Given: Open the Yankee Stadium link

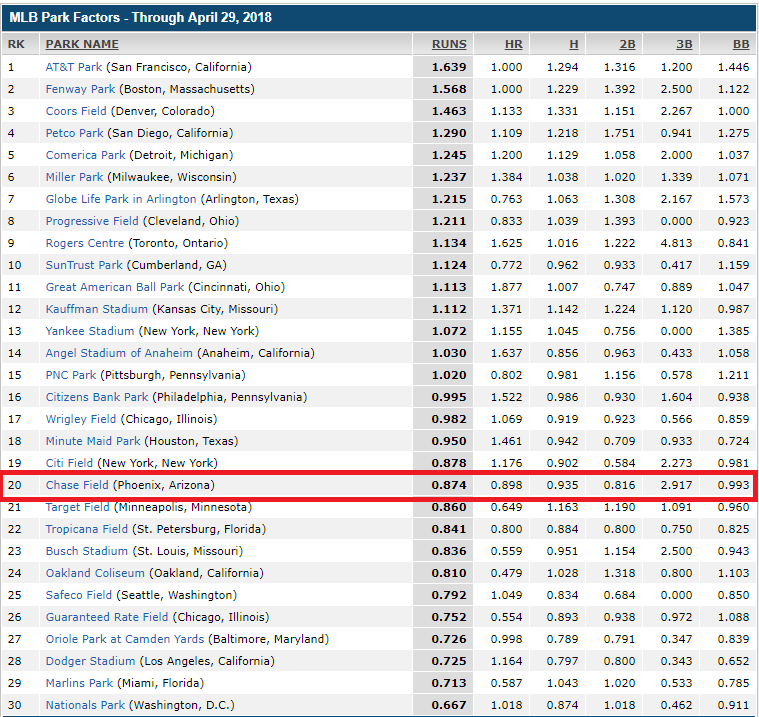Looking at the screenshot, I should click(x=90, y=331).
